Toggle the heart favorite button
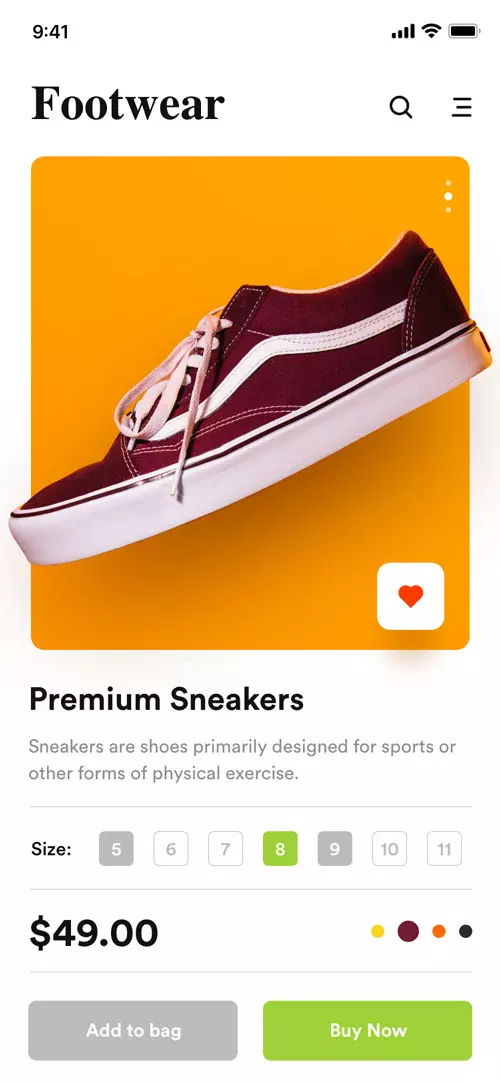The image size is (500, 1083). pyautogui.click(x=410, y=596)
